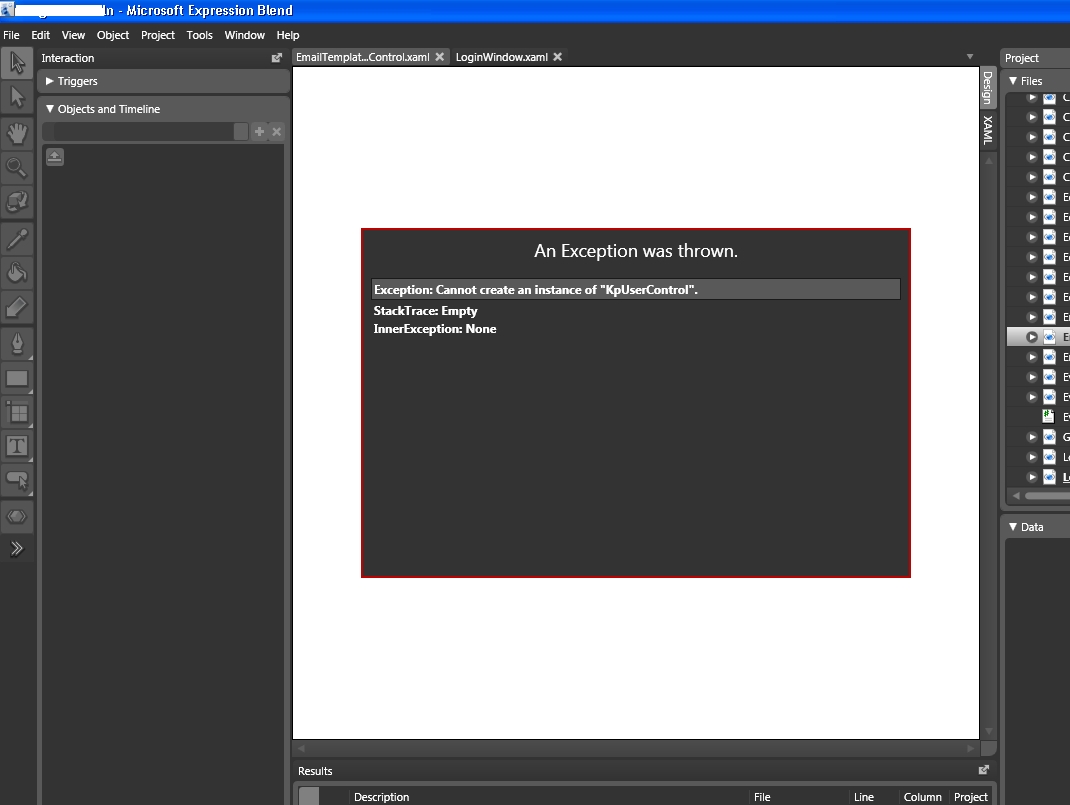Sort results by File column
1070x805 pixels.
click(762, 797)
